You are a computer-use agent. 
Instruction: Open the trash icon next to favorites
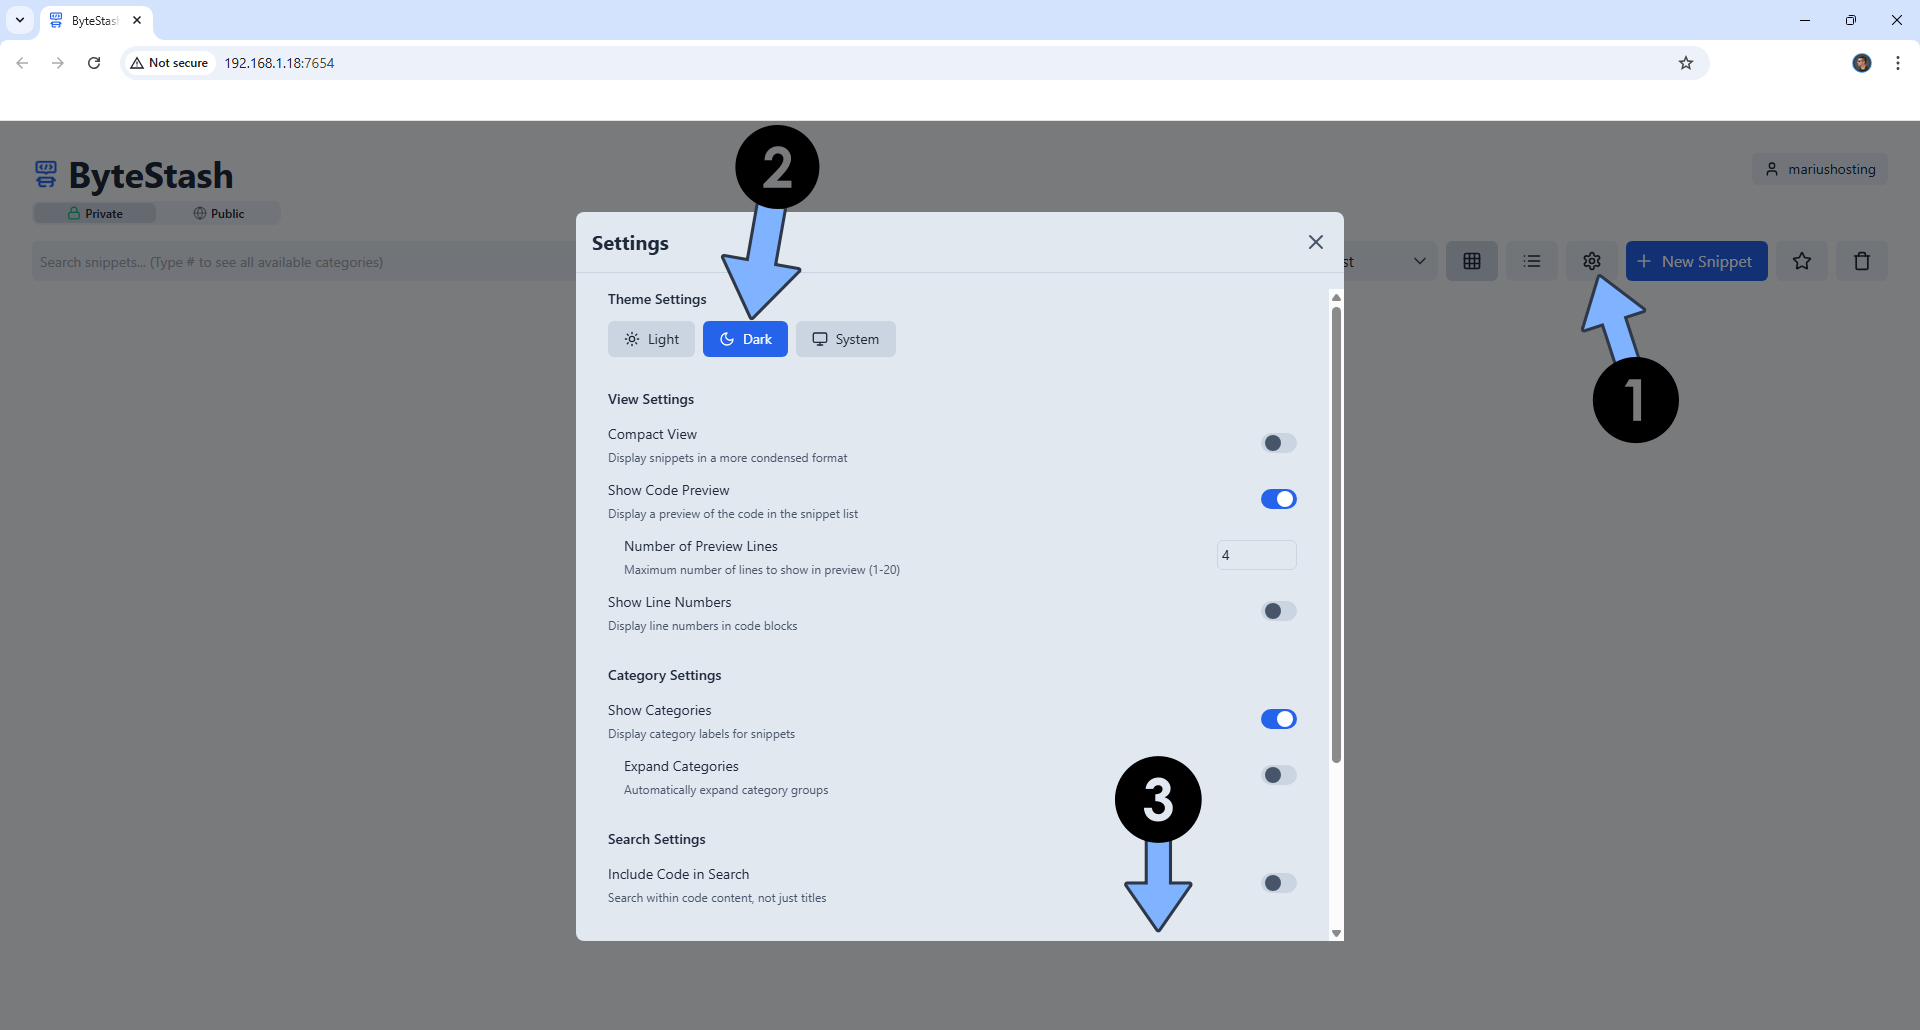coord(1862,260)
